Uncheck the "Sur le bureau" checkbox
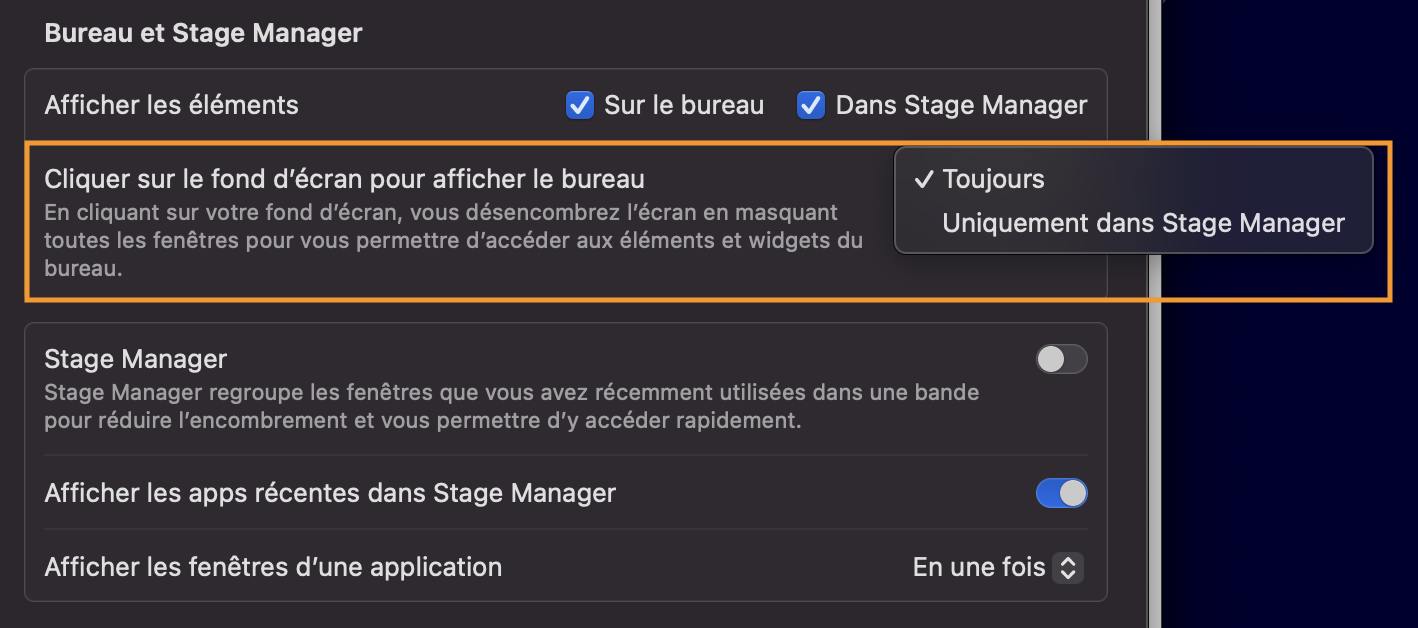The height and width of the screenshot is (628, 1418). coord(580,105)
